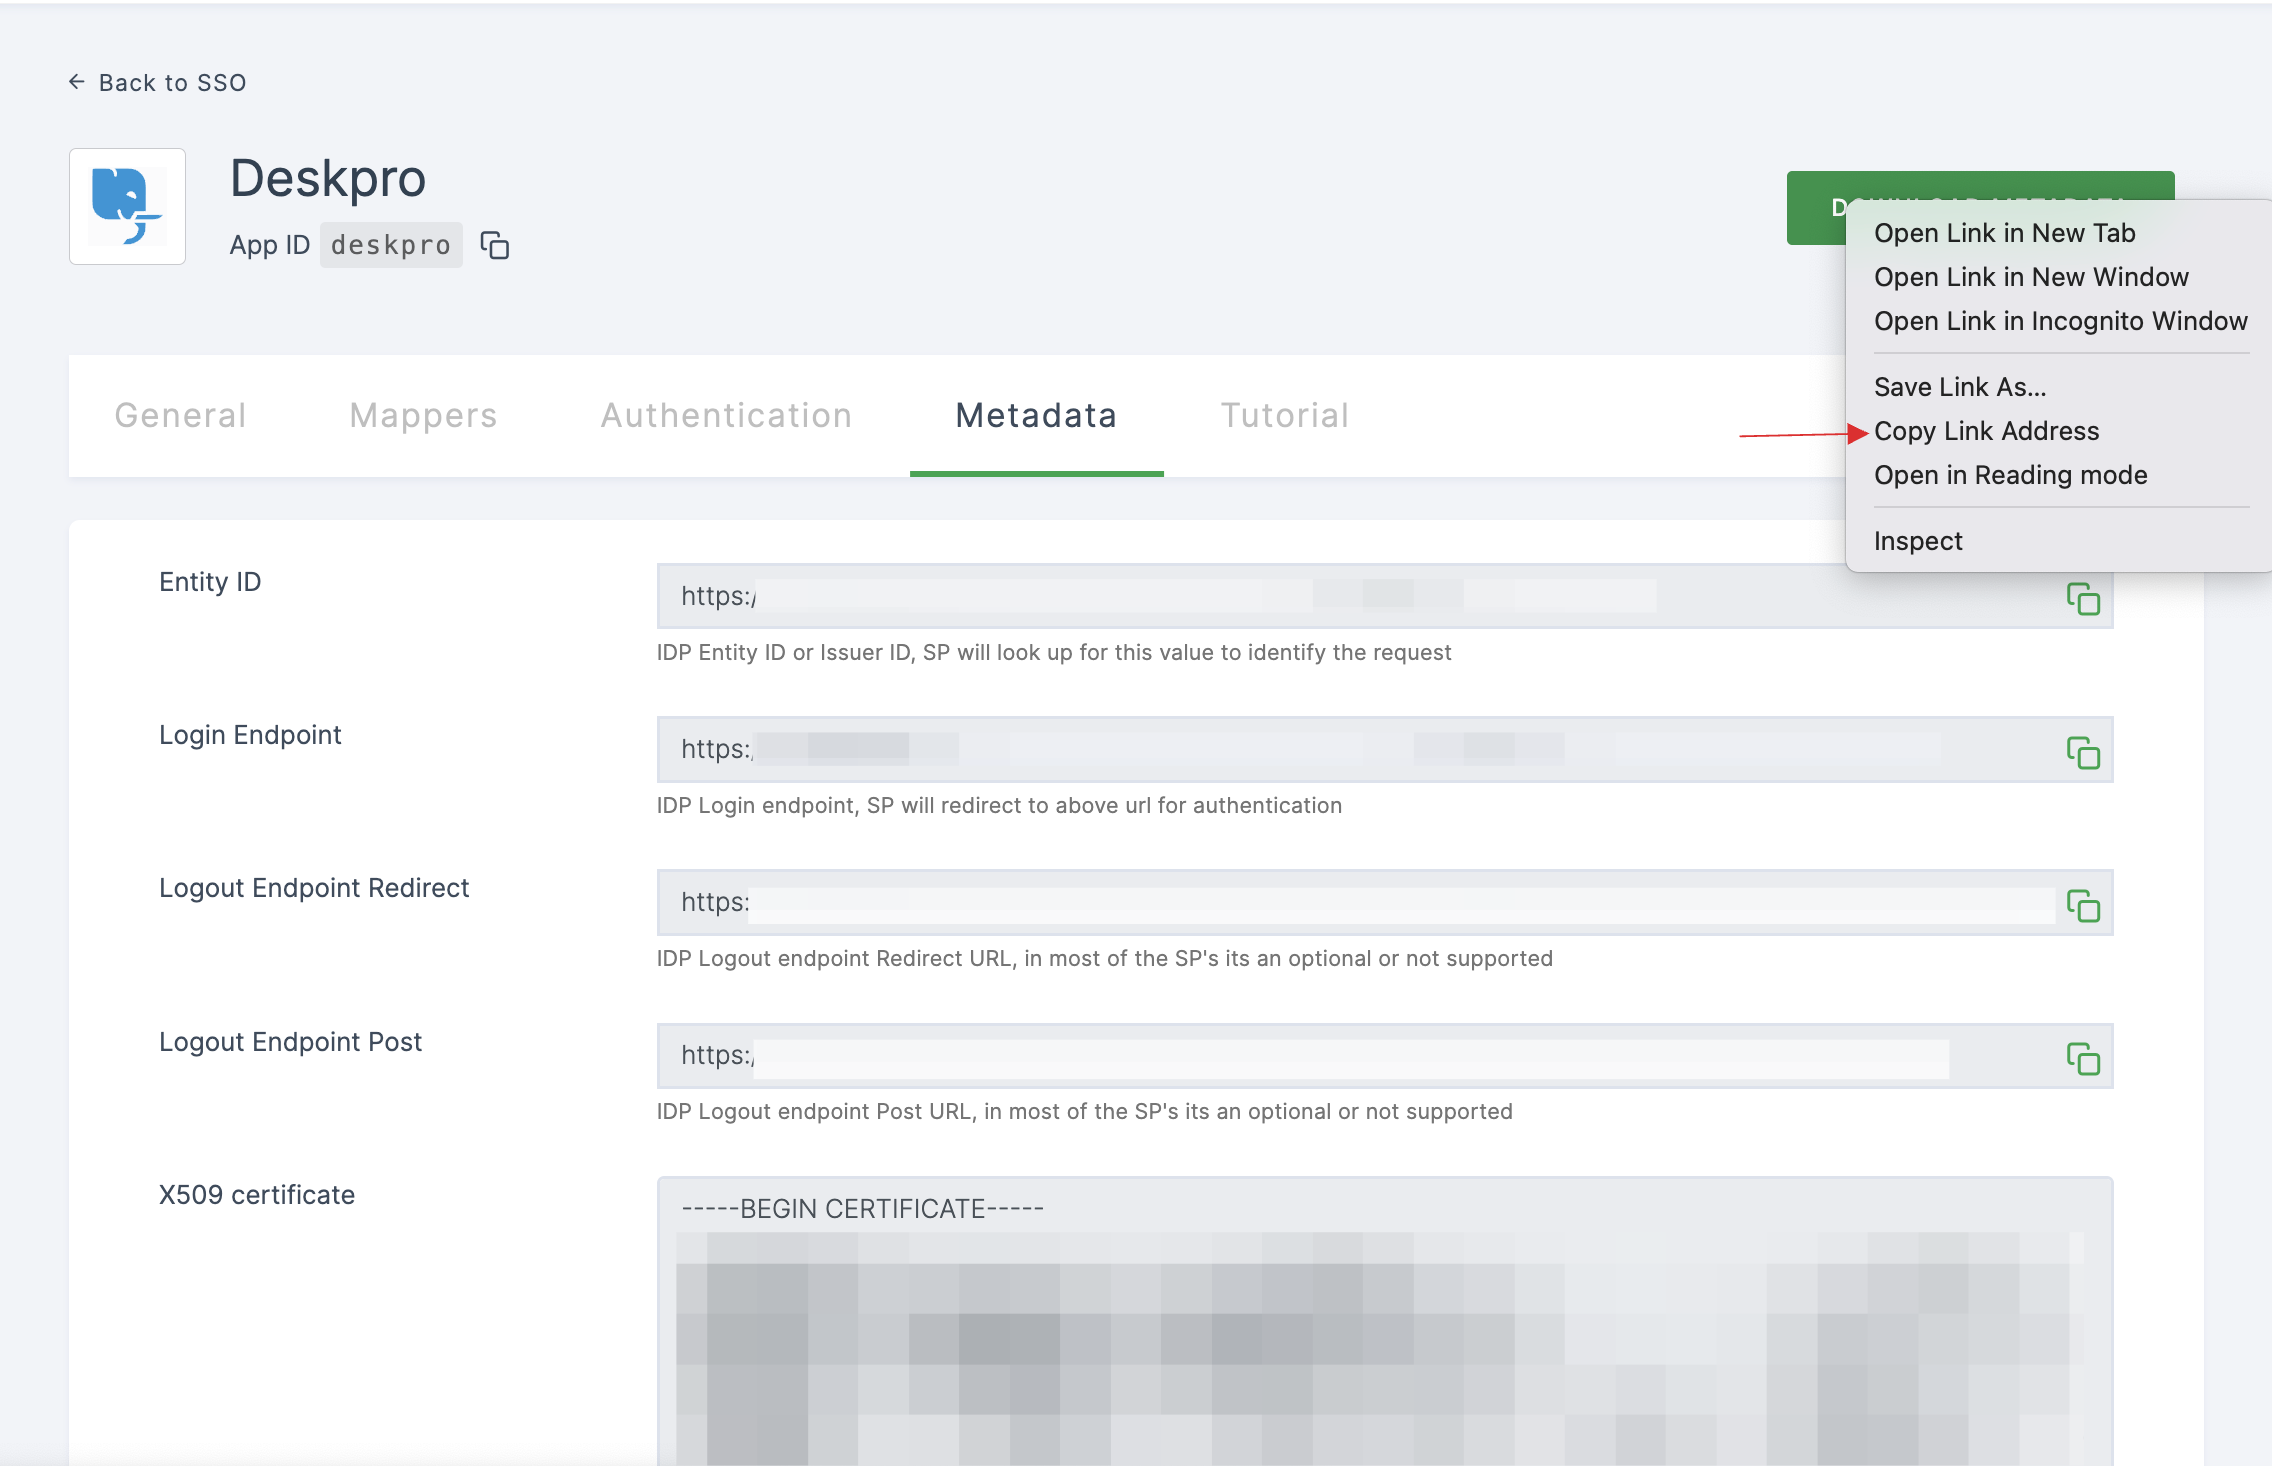Go back via Back to SSO link
The width and height of the screenshot is (2272, 1466).
(x=157, y=82)
